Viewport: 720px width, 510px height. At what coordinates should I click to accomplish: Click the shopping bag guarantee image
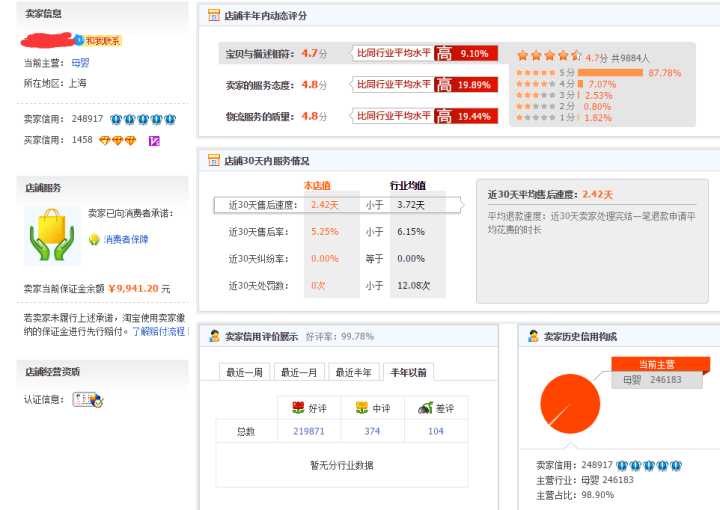click(51, 235)
